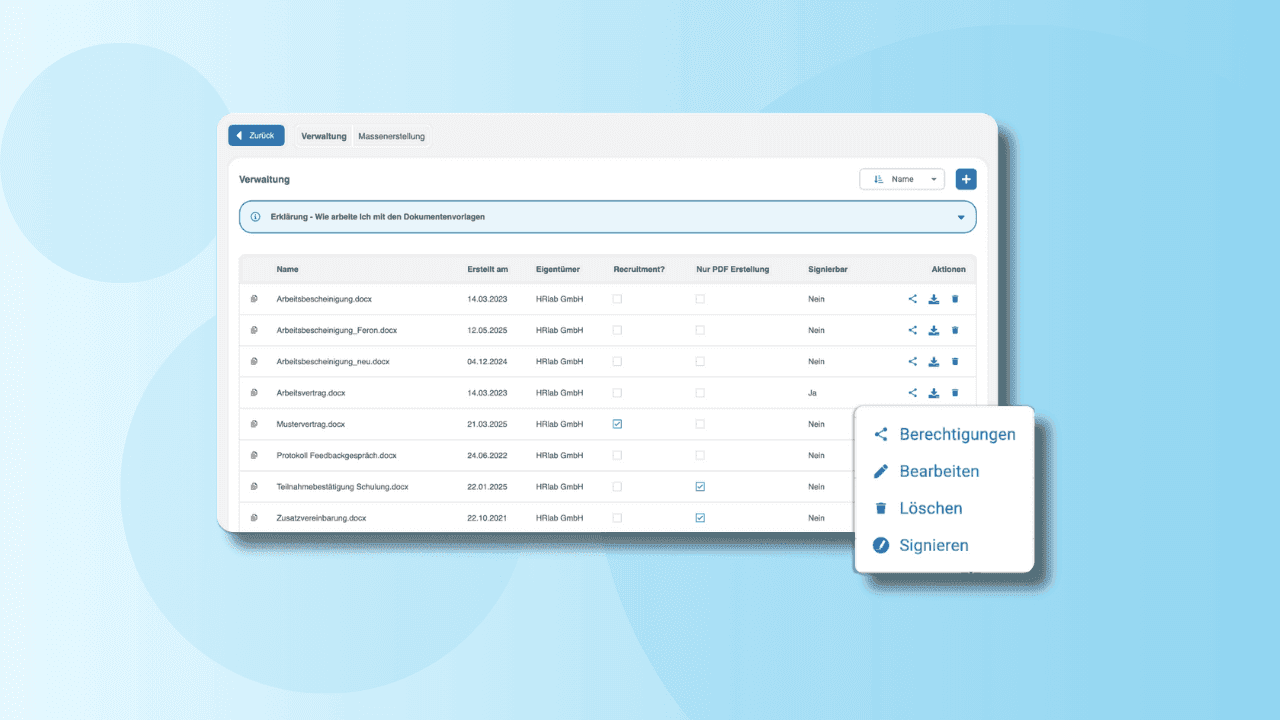Click share icon in Arbeitsvertrag.docx row
This screenshot has width=1280, height=720.
912,393
